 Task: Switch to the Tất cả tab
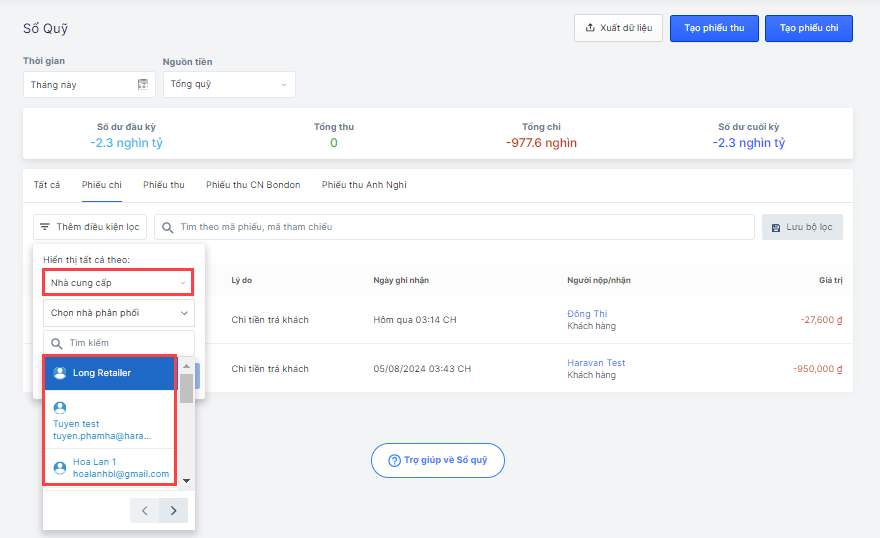tap(47, 185)
